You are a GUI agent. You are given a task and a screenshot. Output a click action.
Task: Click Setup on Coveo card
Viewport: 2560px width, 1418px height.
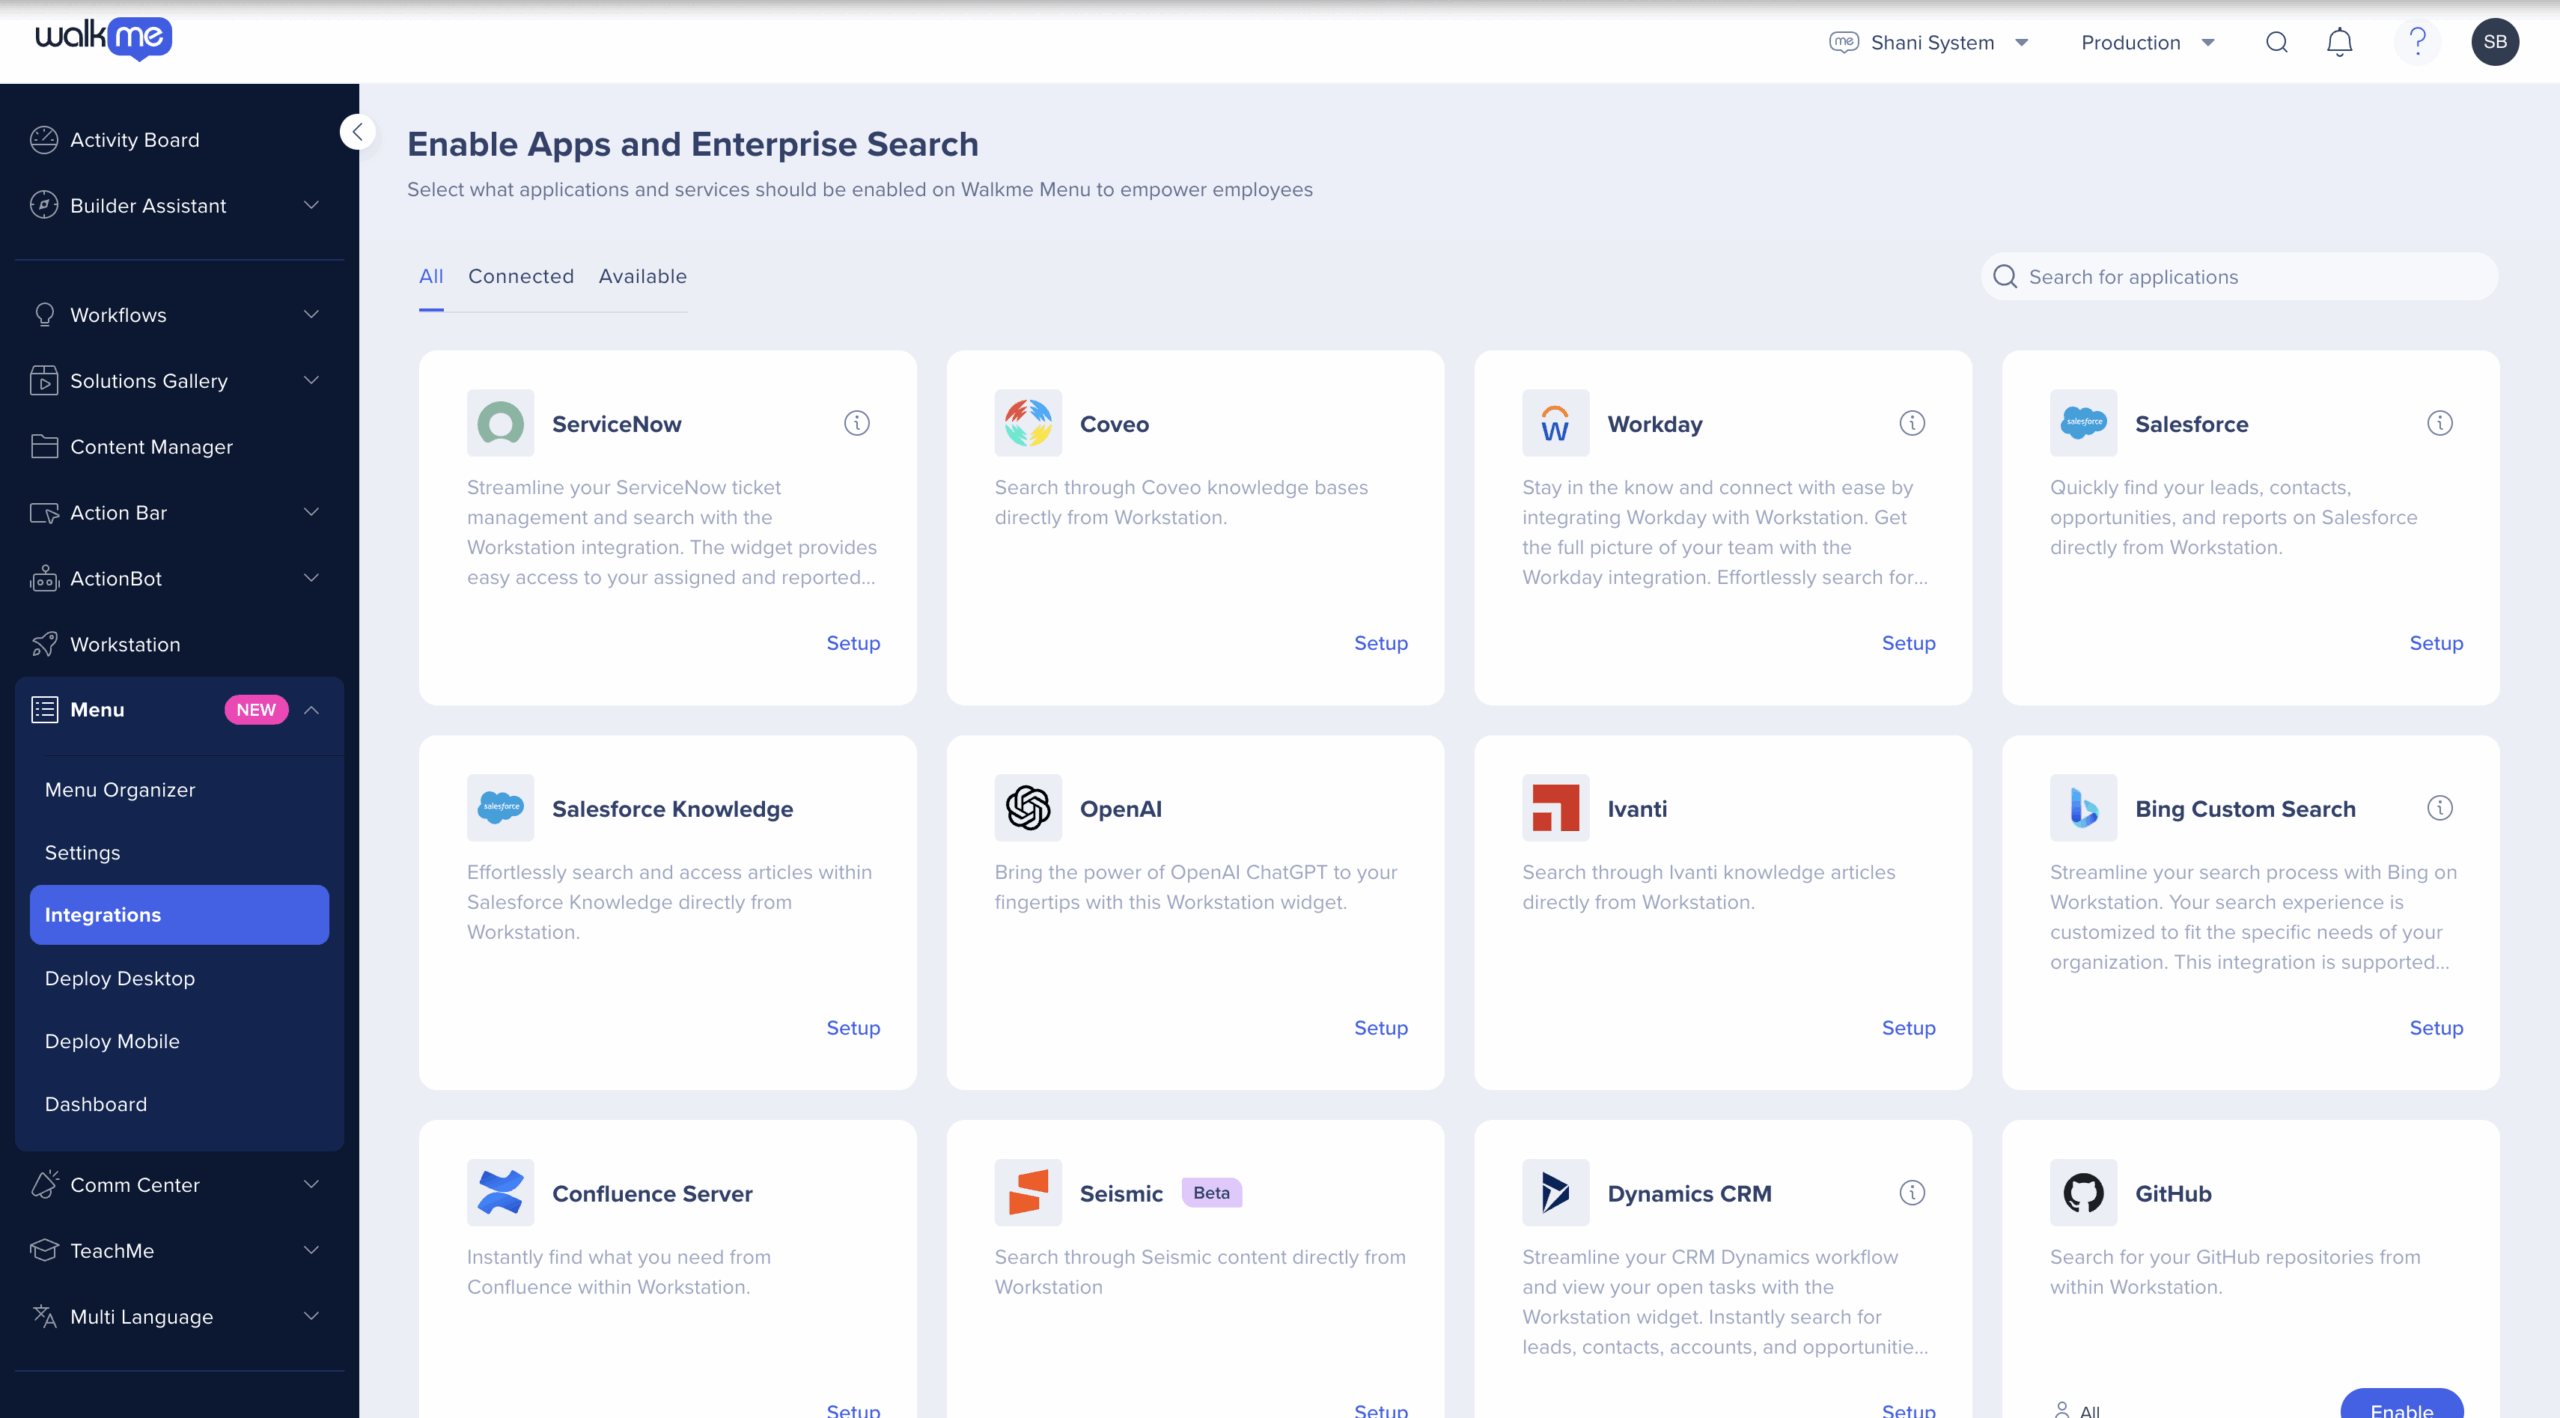coord(1381,643)
